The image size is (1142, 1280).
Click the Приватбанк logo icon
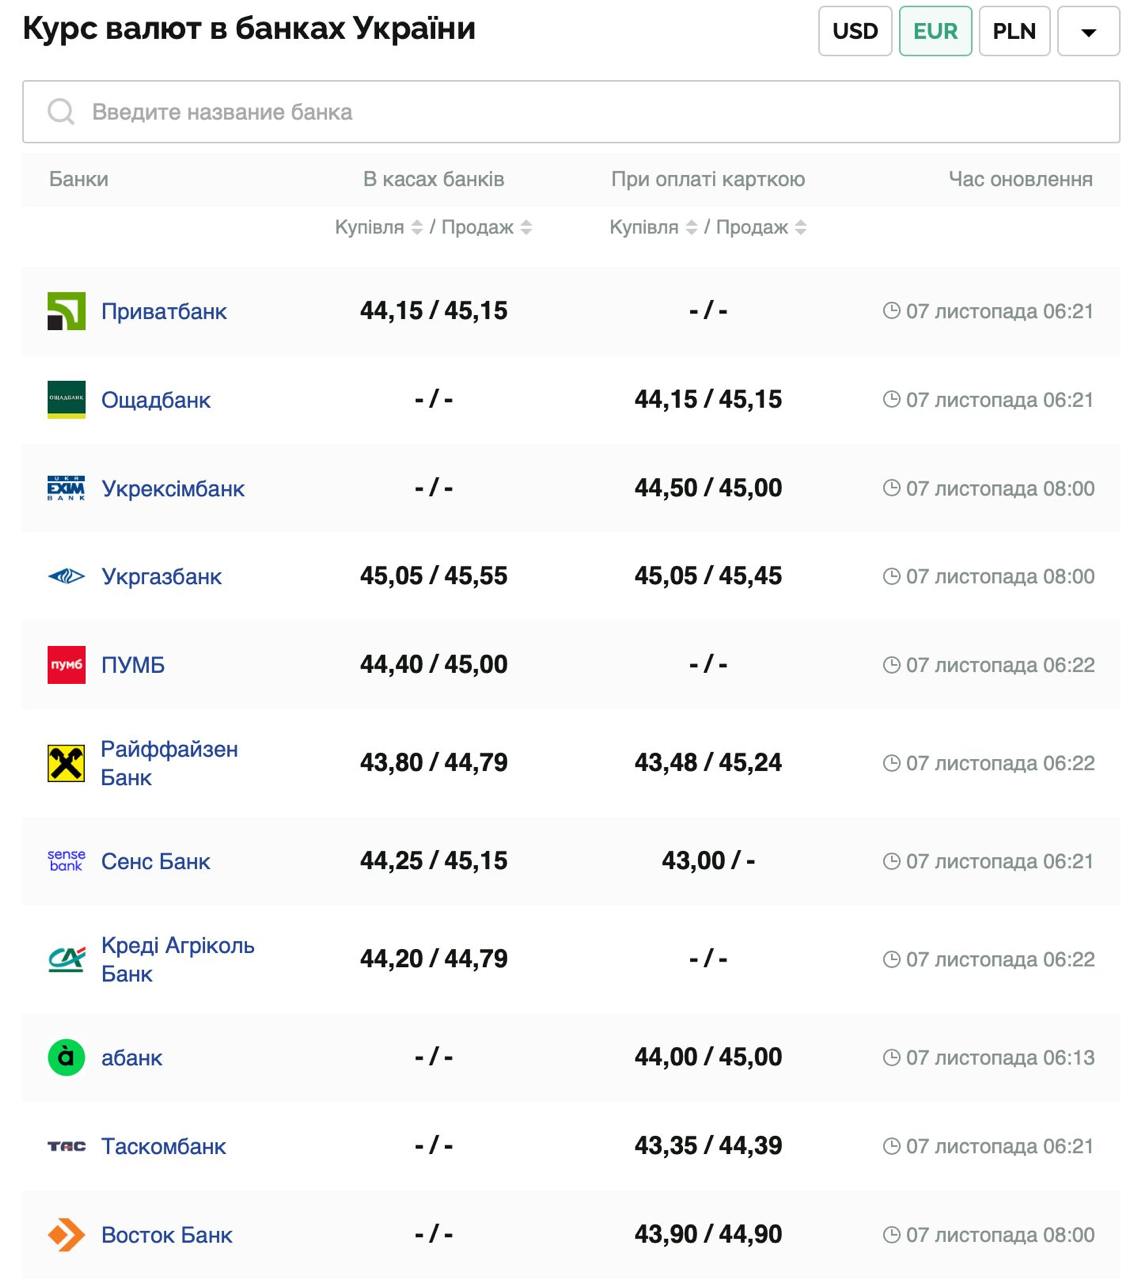point(66,311)
